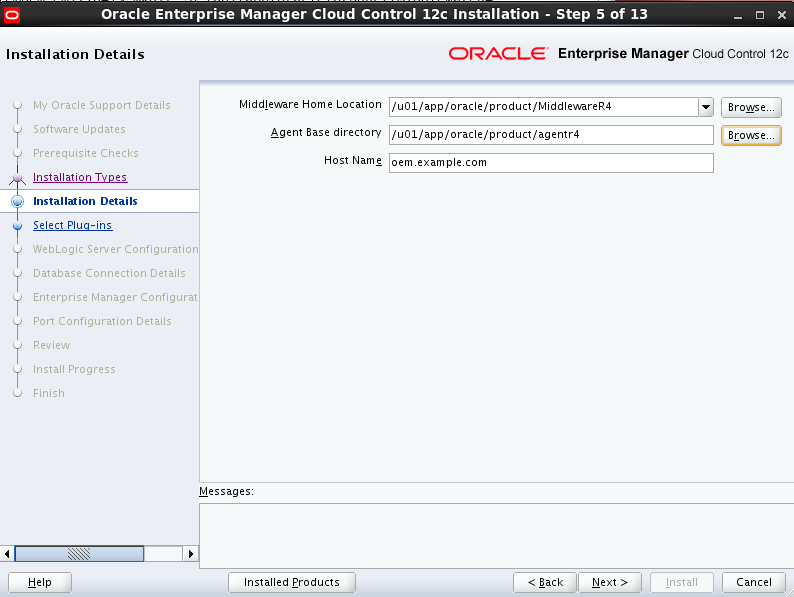Maximize the installer window

pyautogui.click(x=760, y=15)
